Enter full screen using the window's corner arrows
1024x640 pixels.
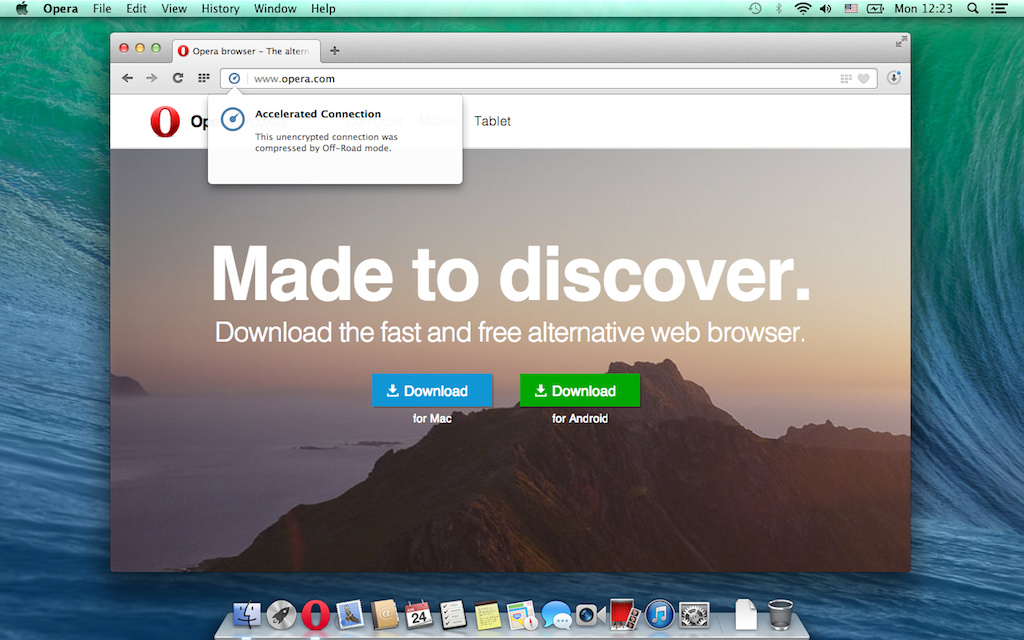pos(901,42)
